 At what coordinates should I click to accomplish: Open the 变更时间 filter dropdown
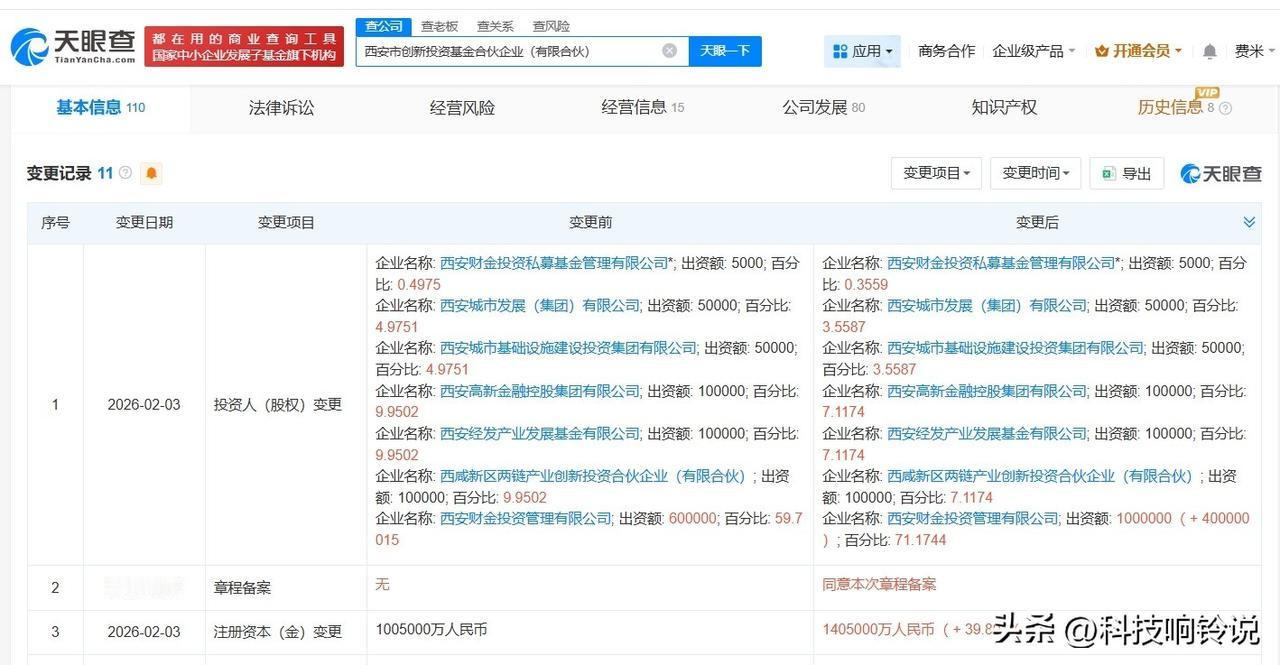point(1035,173)
